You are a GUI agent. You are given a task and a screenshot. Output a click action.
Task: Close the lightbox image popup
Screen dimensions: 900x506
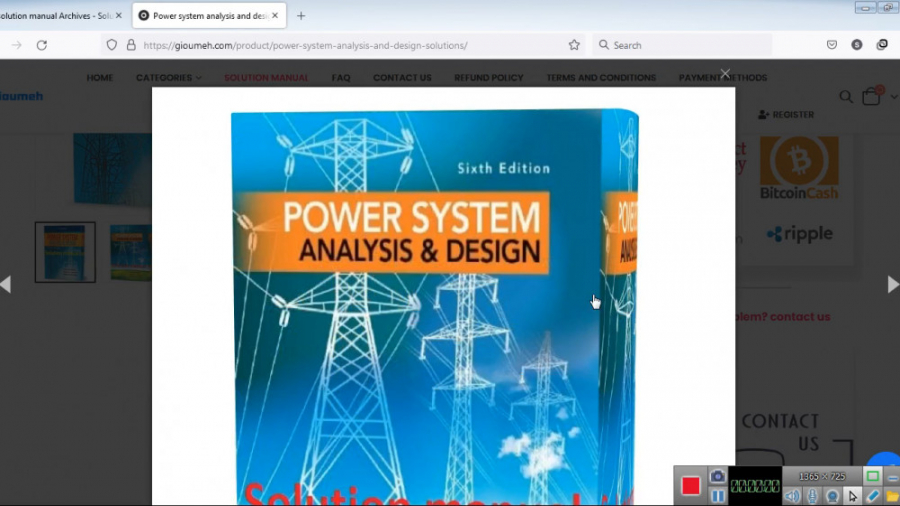click(x=725, y=73)
